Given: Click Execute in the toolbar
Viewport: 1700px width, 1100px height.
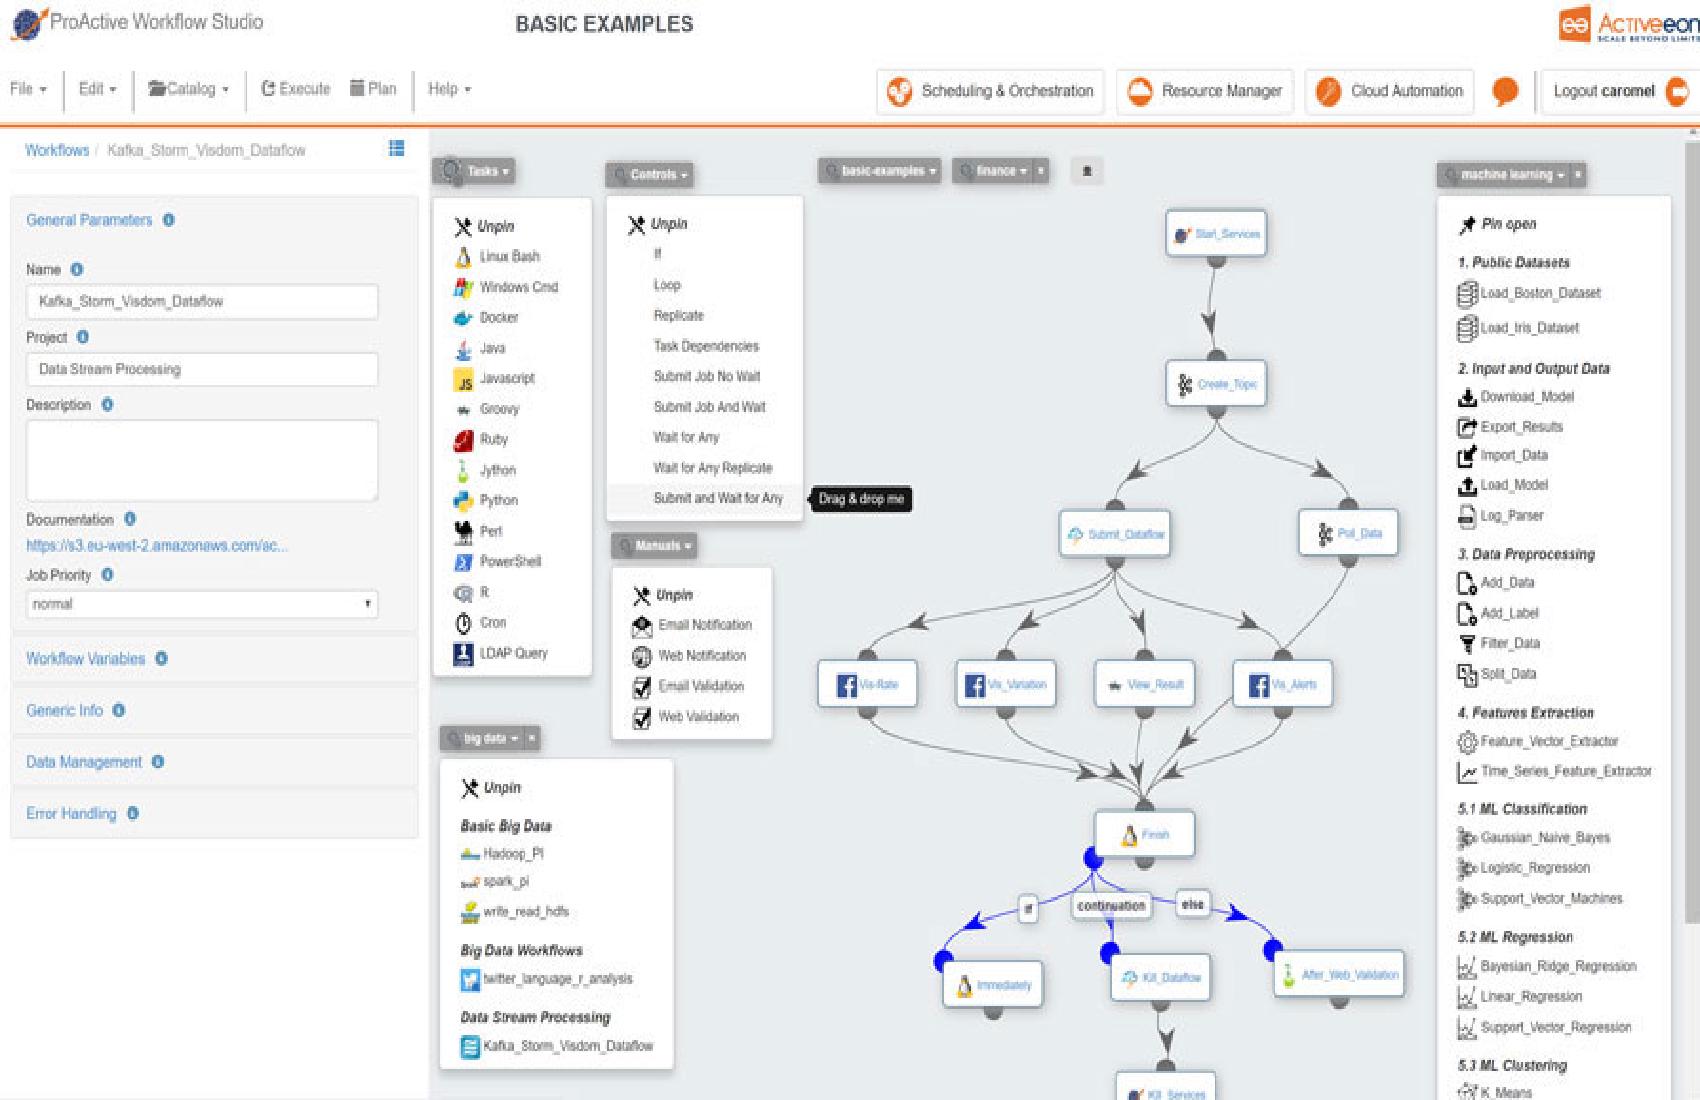Looking at the screenshot, I should [296, 89].
